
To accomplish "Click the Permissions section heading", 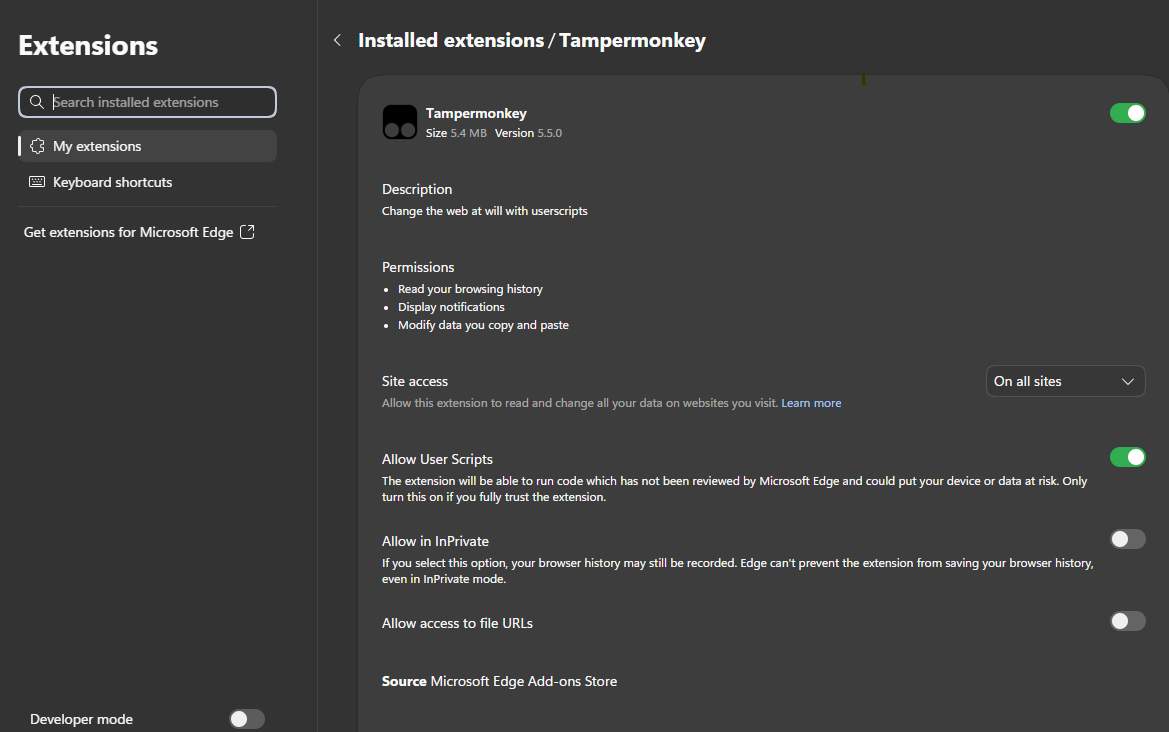I will click(418, 267).
